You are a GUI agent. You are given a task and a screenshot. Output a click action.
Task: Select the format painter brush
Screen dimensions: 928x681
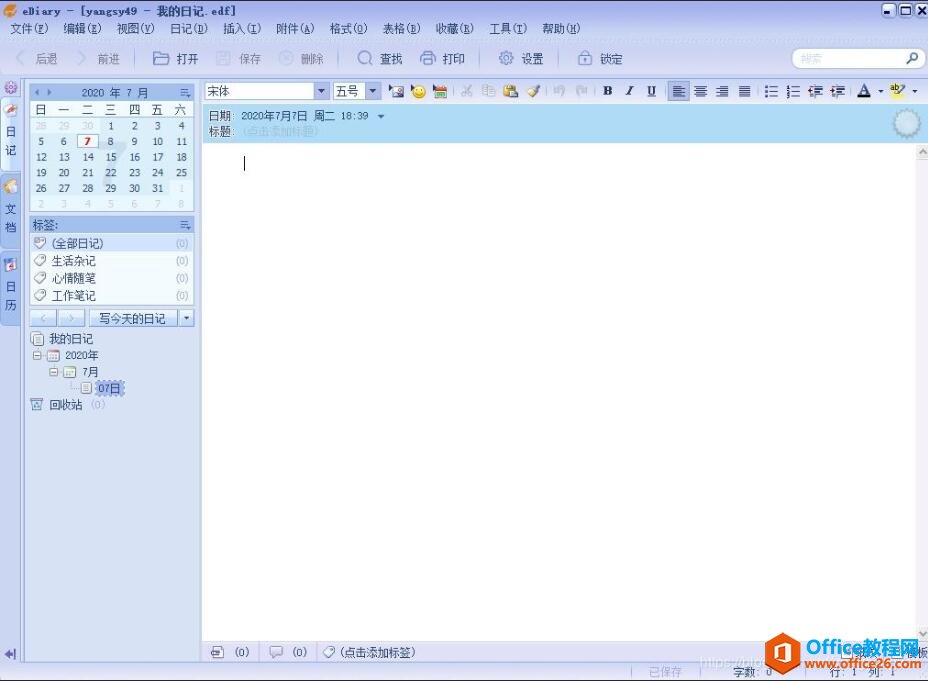(533, 91)
